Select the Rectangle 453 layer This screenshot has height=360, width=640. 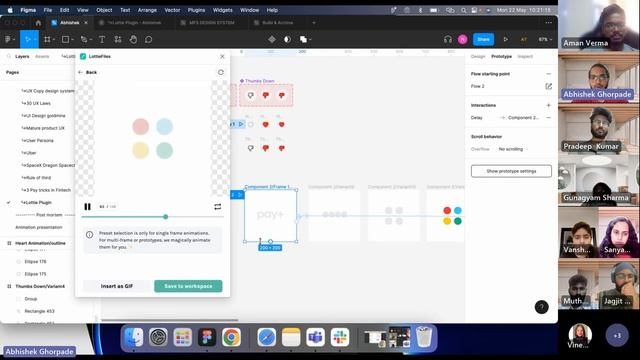39,311
